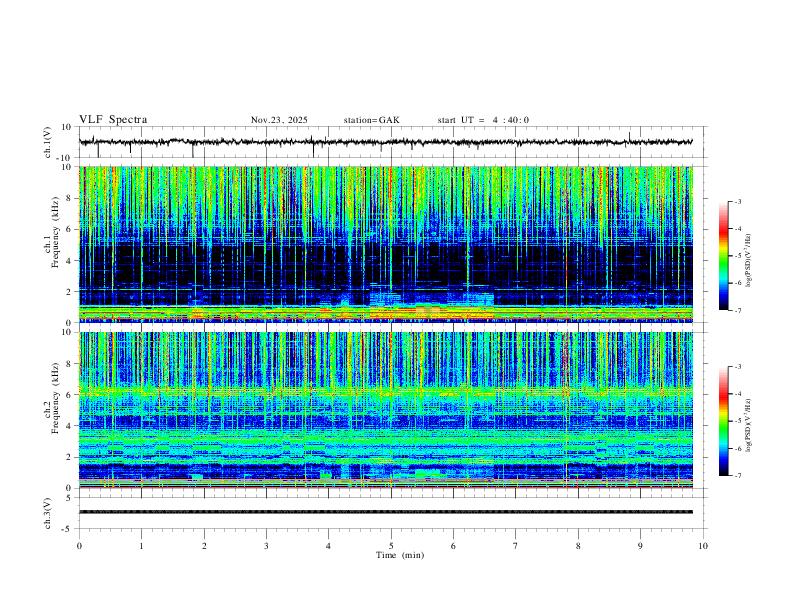The image size is (792, 612).
Task: Click the date "Nov.23, 2025" in header
Action: click(x=279, y=120)
